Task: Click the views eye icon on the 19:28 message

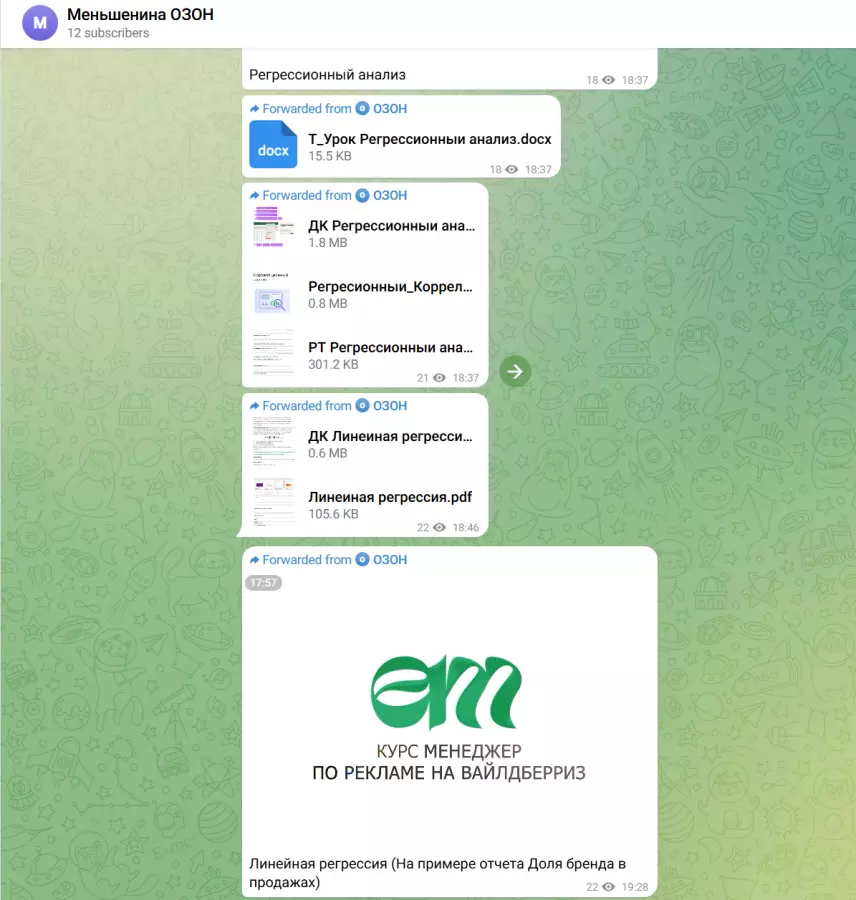Action: coord(608,887)
